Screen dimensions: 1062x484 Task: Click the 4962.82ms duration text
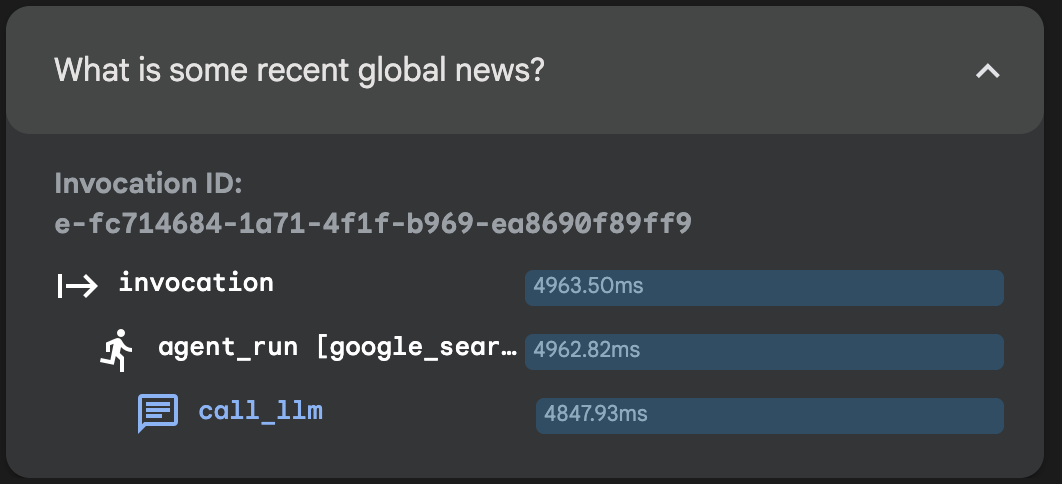pyautogui.click(x=587, y=349)
